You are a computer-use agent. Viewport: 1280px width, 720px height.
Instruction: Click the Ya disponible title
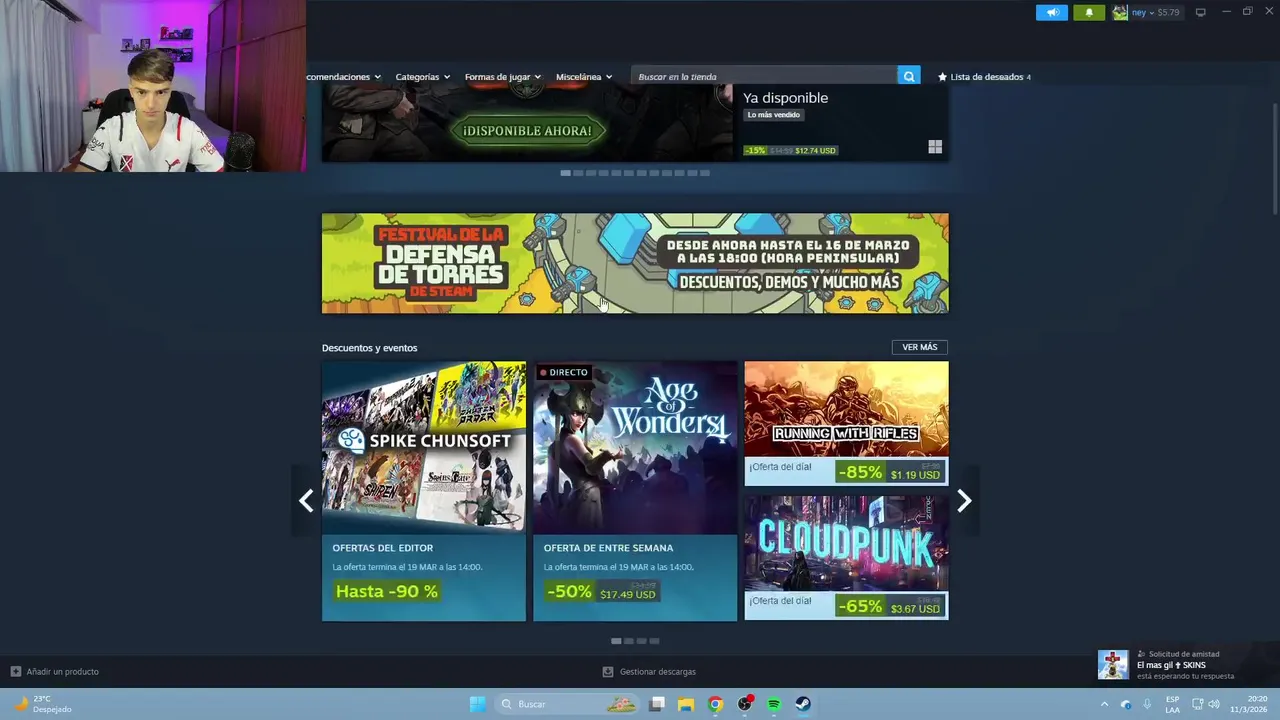(x=785, y=98)
